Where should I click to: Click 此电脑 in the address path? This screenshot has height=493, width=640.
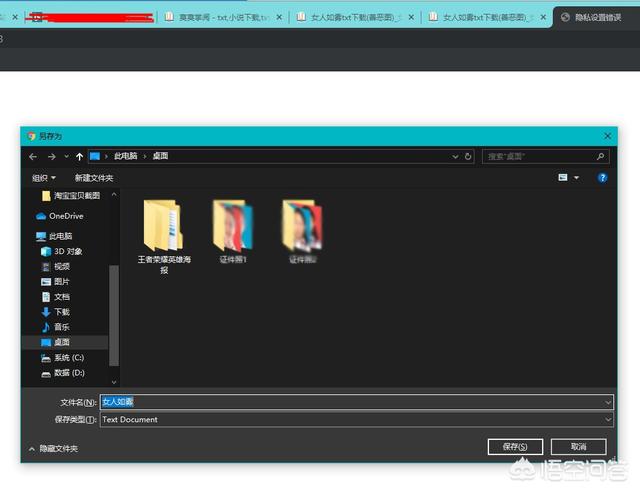tap(126, 156)
